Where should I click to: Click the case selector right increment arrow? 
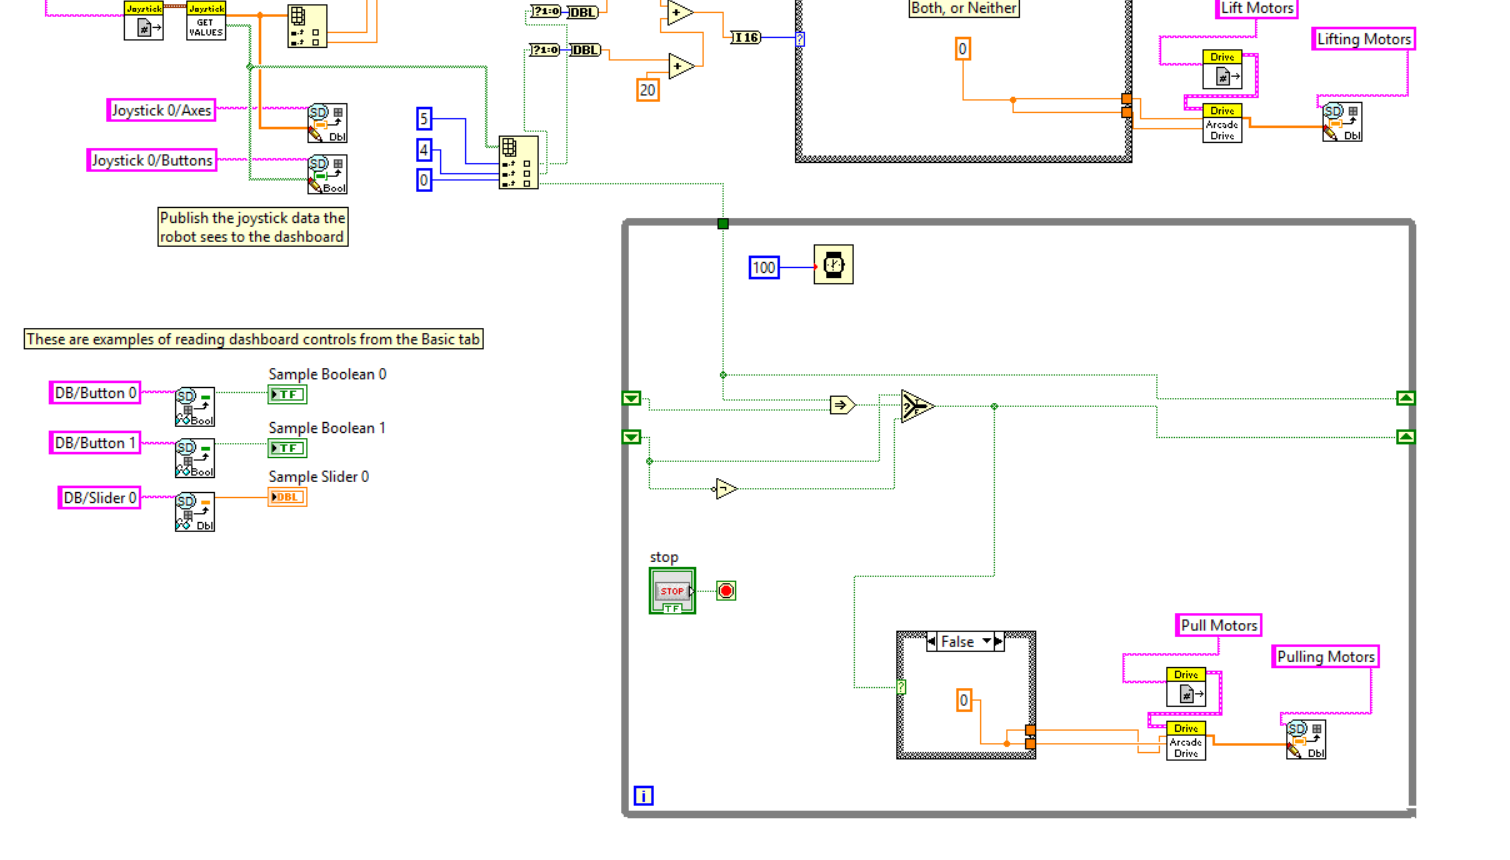click(999, 642)
